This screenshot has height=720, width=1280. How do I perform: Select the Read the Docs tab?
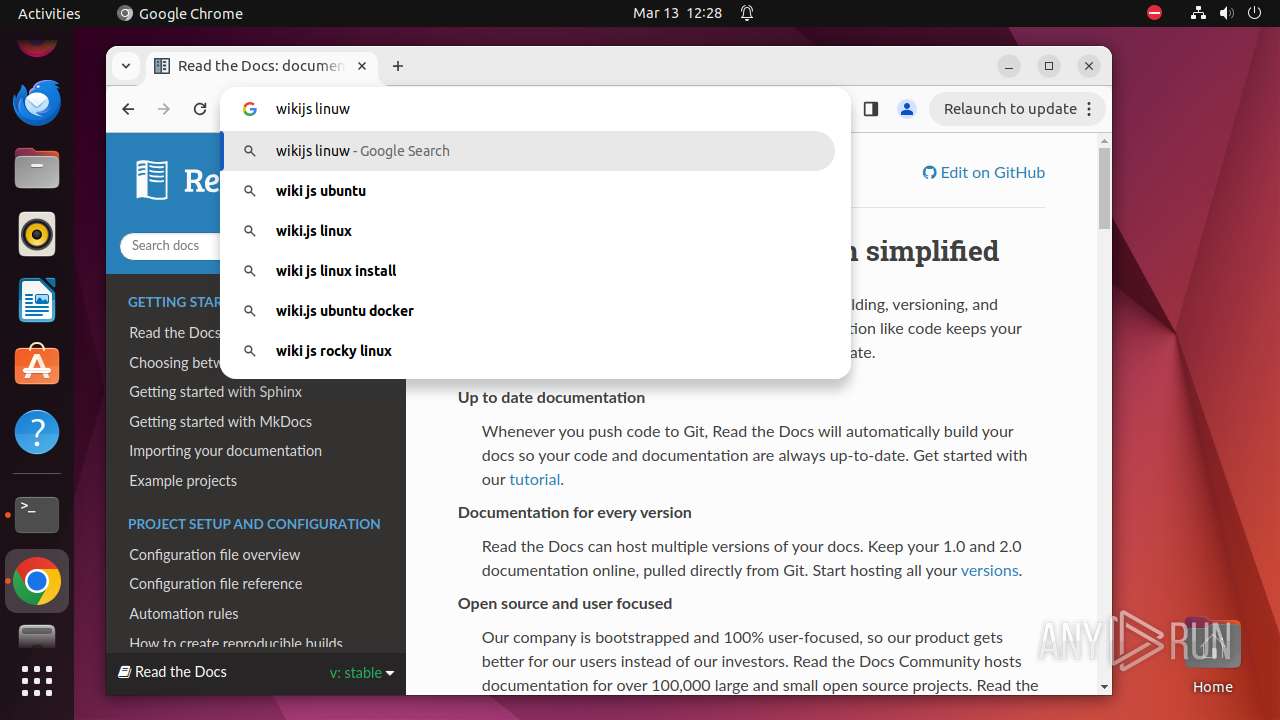pos(262,66)
